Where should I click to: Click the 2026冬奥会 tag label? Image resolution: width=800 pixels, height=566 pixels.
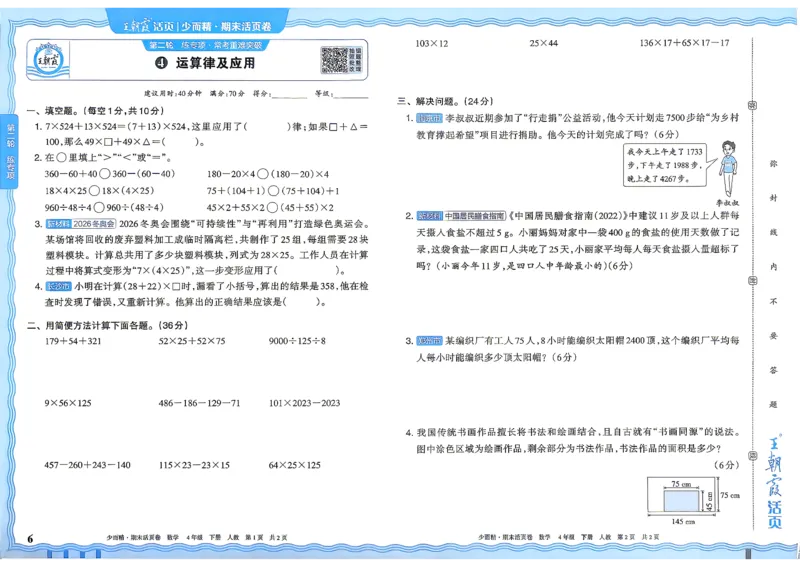pyautogui.click(x=94, y=224)
